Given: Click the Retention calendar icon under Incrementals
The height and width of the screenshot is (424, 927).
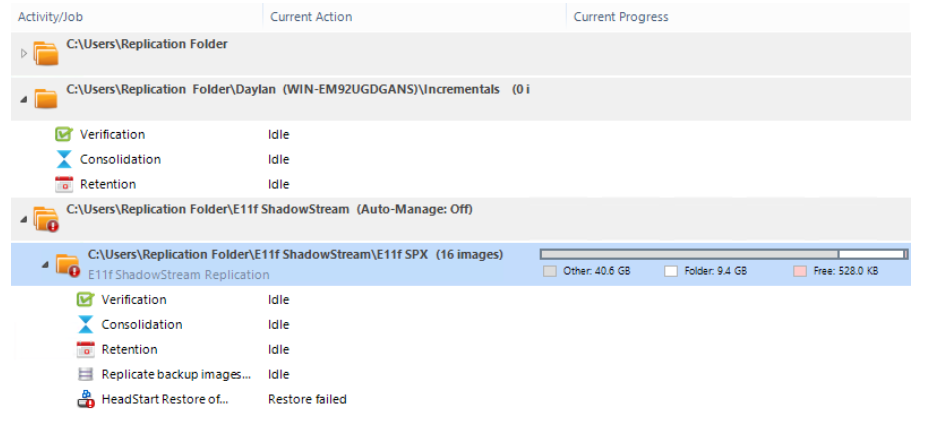Looking at the screenshot, I should point(63,184).
